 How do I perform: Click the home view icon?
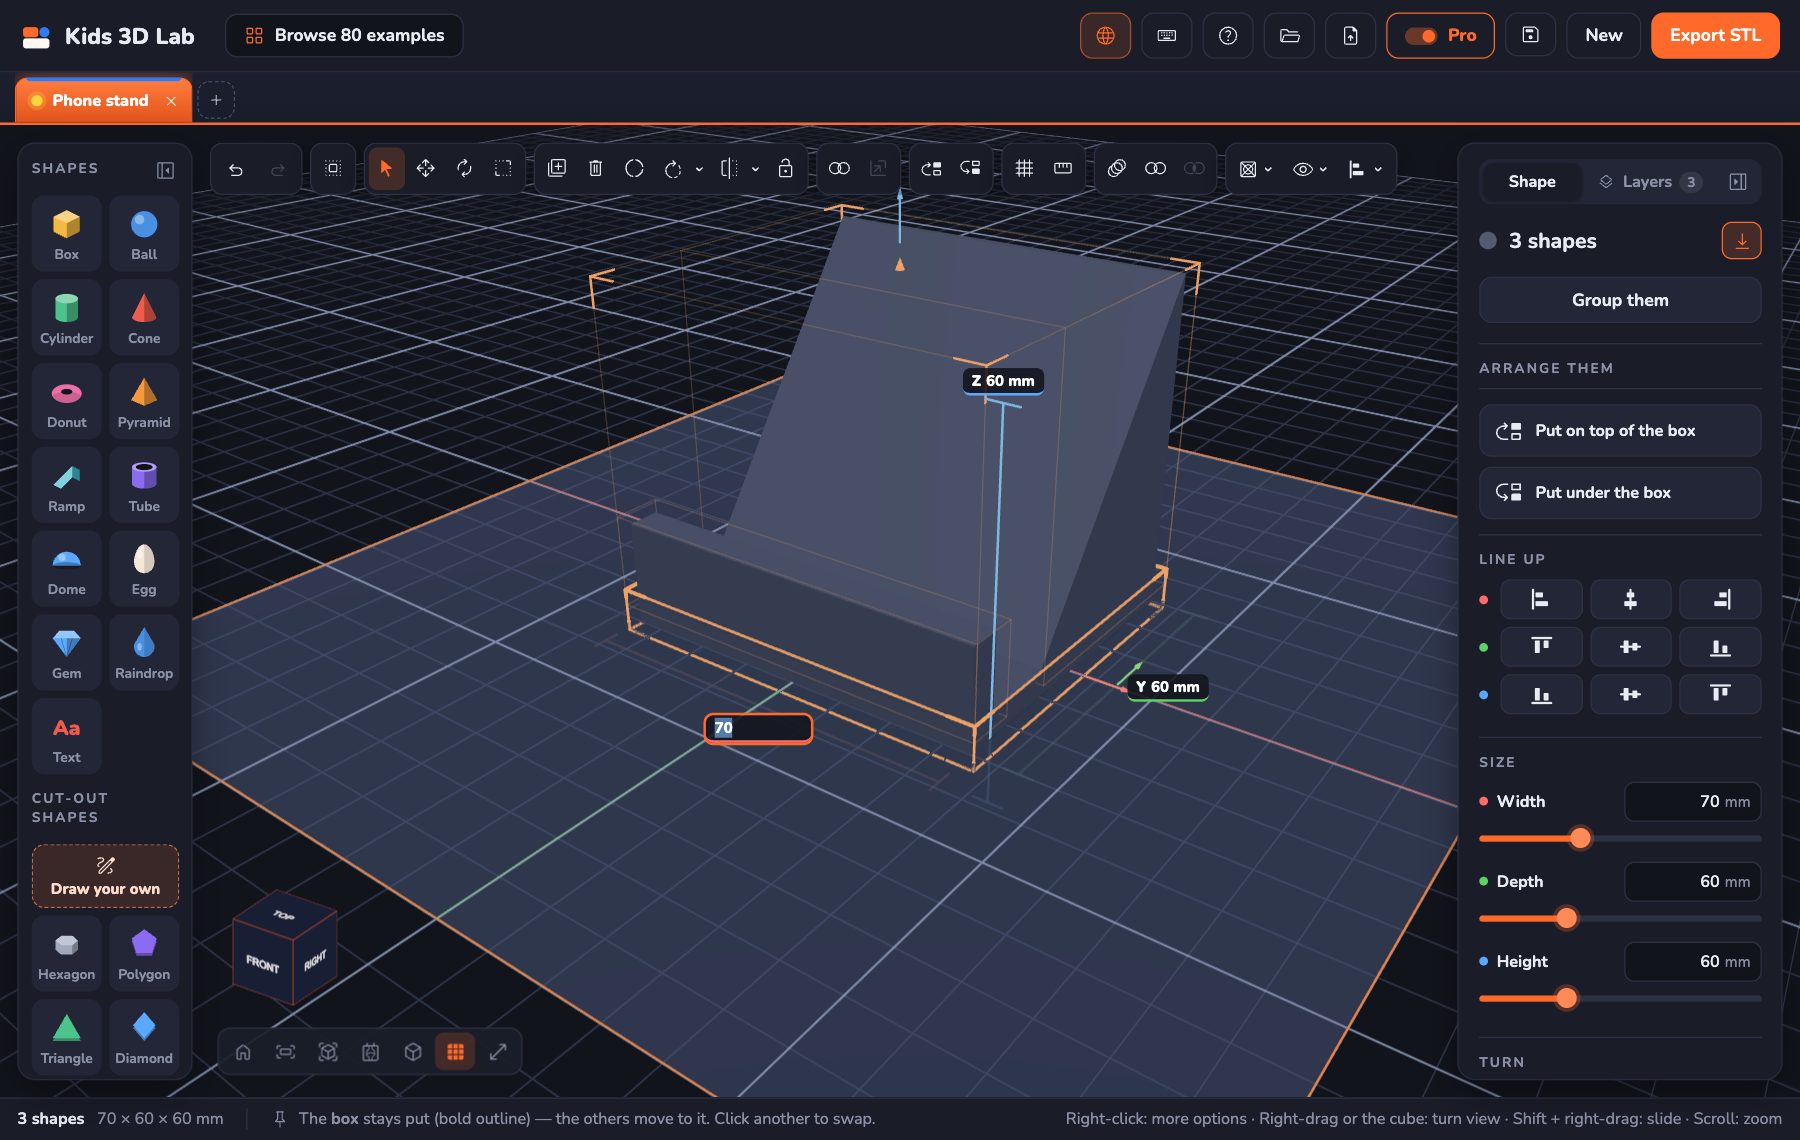click(x=243, y=1052)
